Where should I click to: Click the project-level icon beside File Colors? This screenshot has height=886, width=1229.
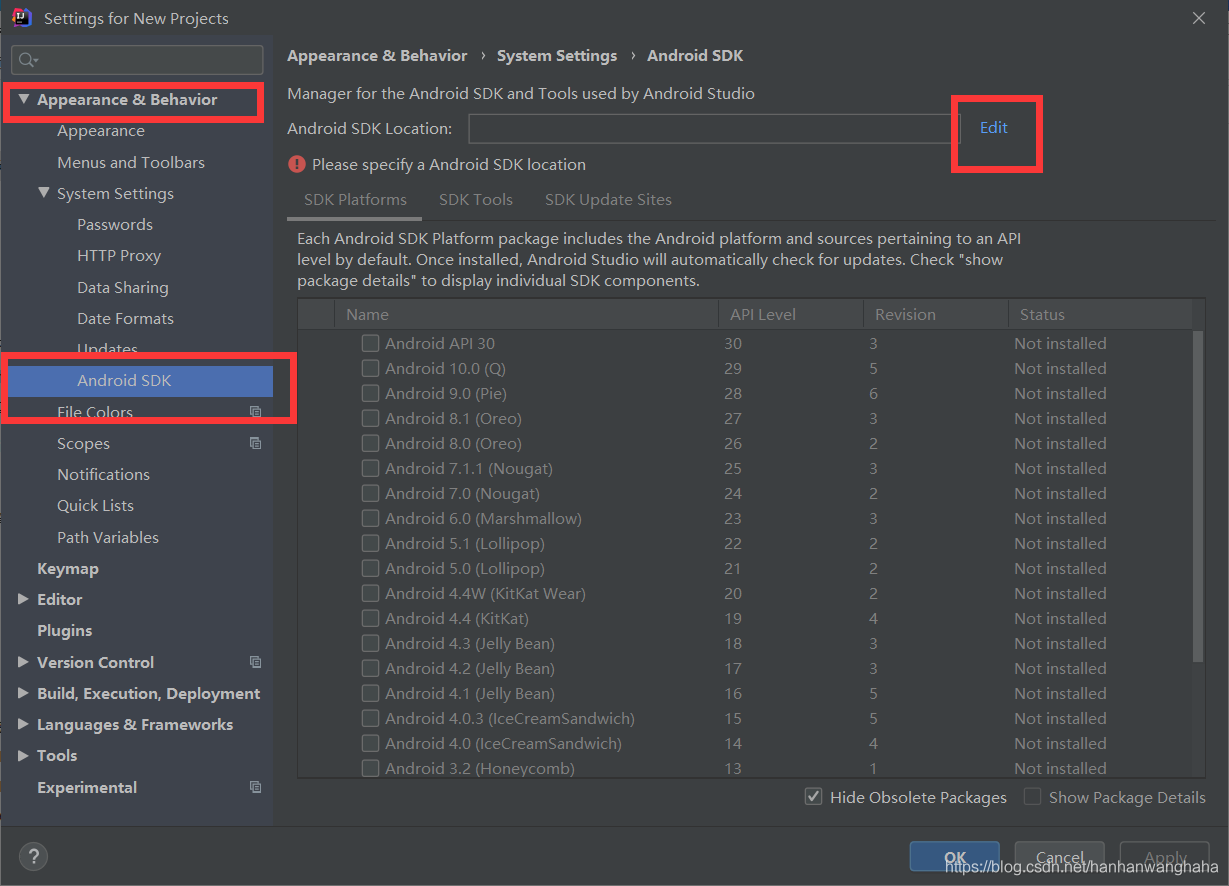point(255,412)
